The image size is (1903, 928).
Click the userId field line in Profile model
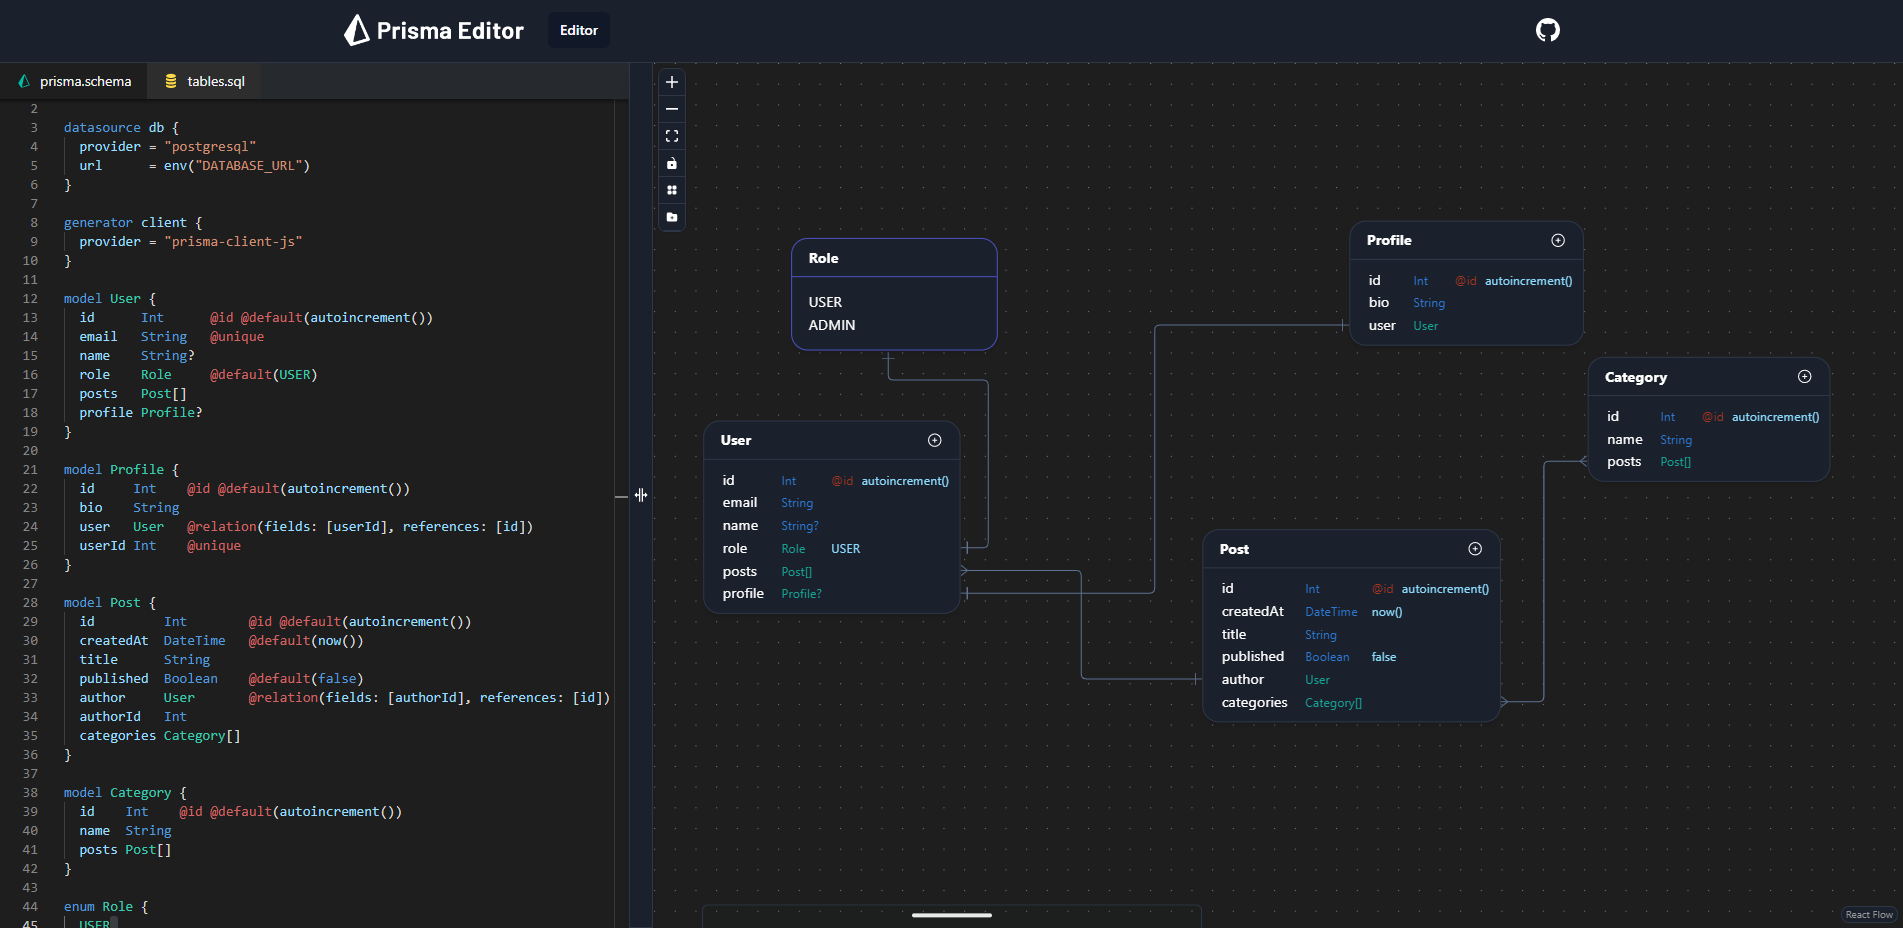160,545
